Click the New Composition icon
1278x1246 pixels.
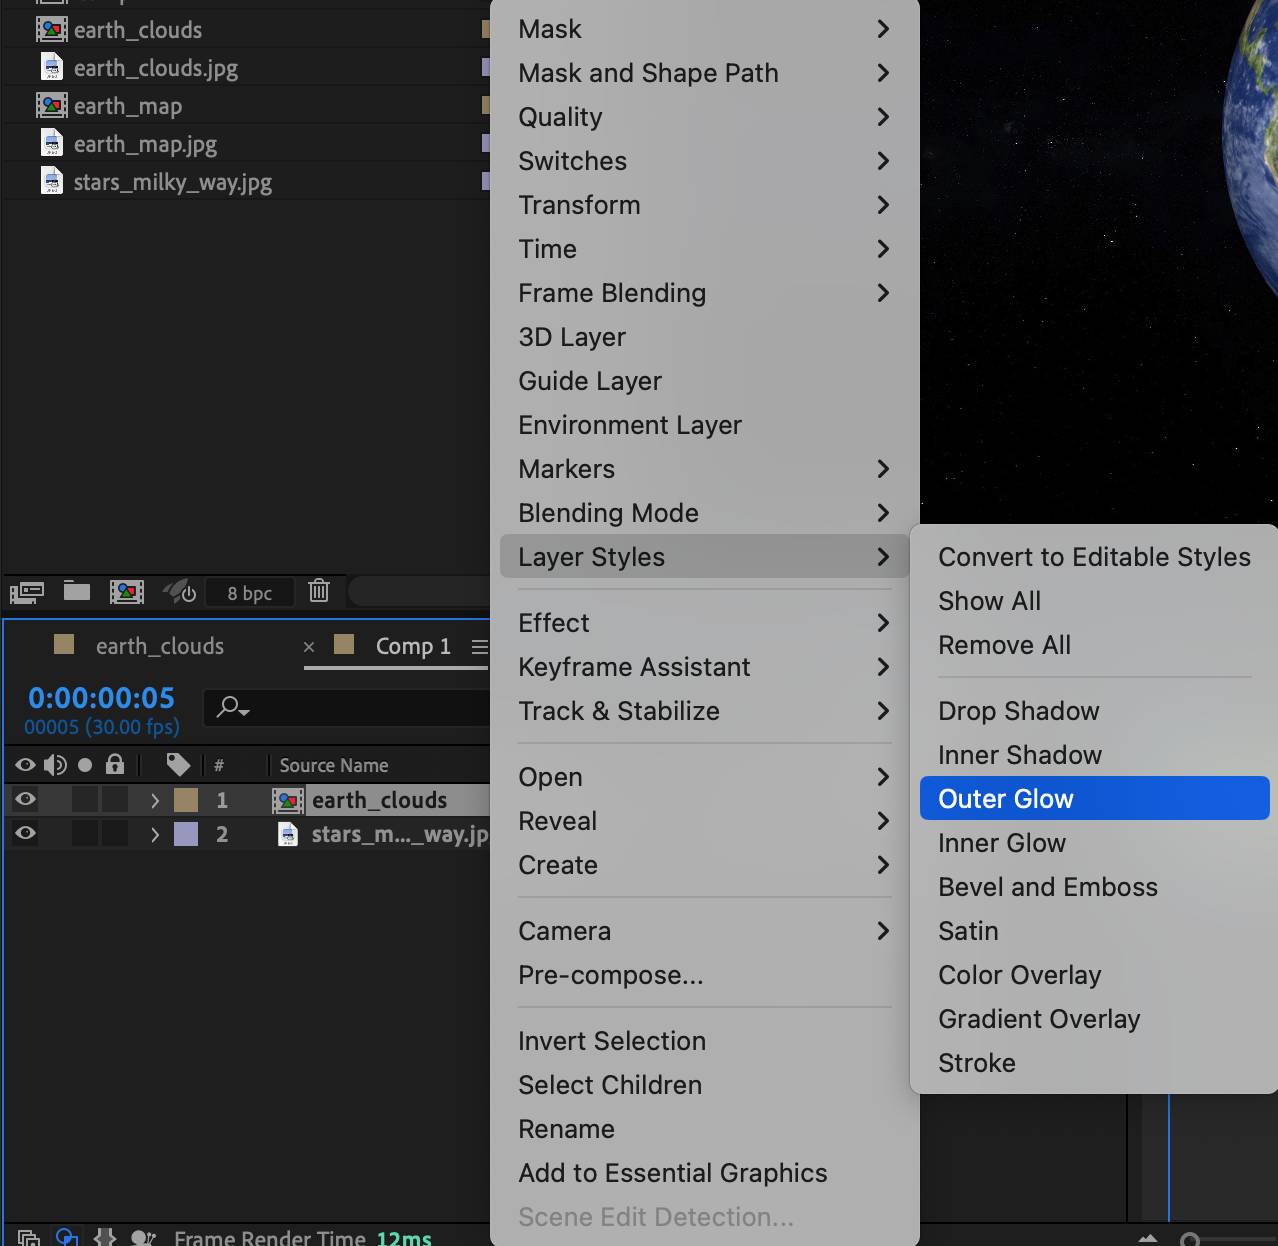126,592
